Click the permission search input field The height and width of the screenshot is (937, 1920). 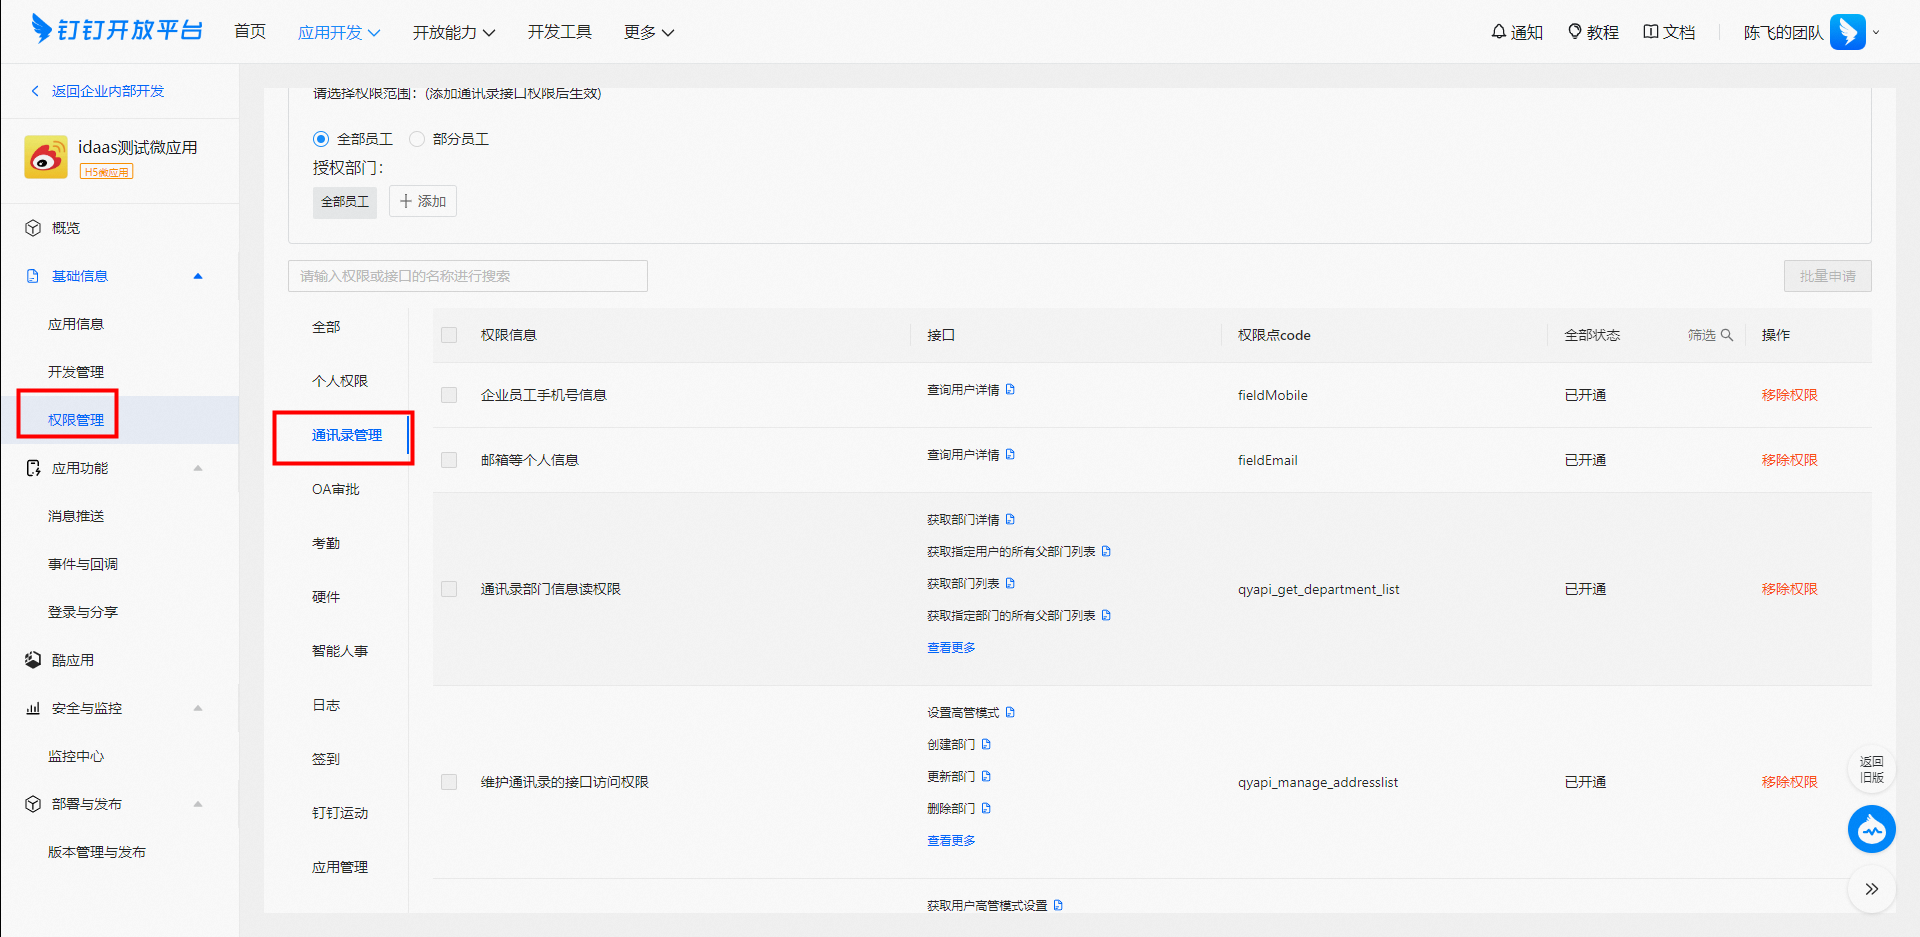(x=467, y=276)
